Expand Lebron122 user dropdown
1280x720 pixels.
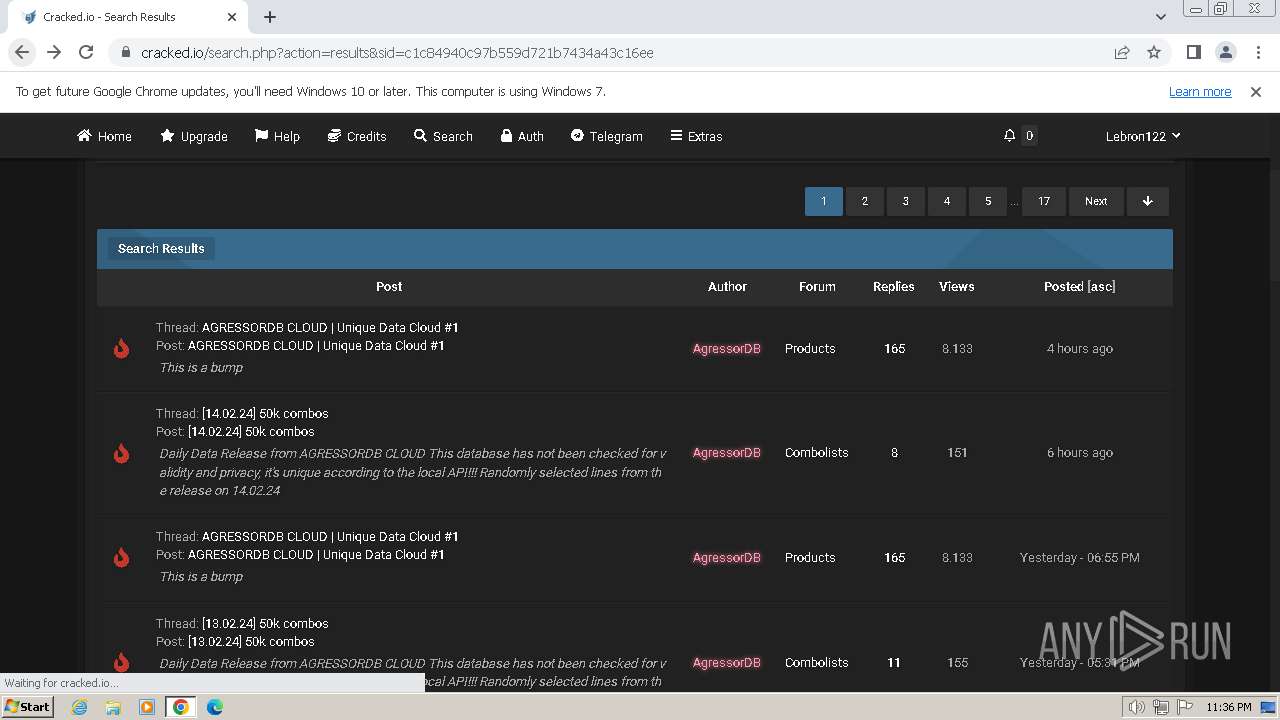coord(1143,136)
